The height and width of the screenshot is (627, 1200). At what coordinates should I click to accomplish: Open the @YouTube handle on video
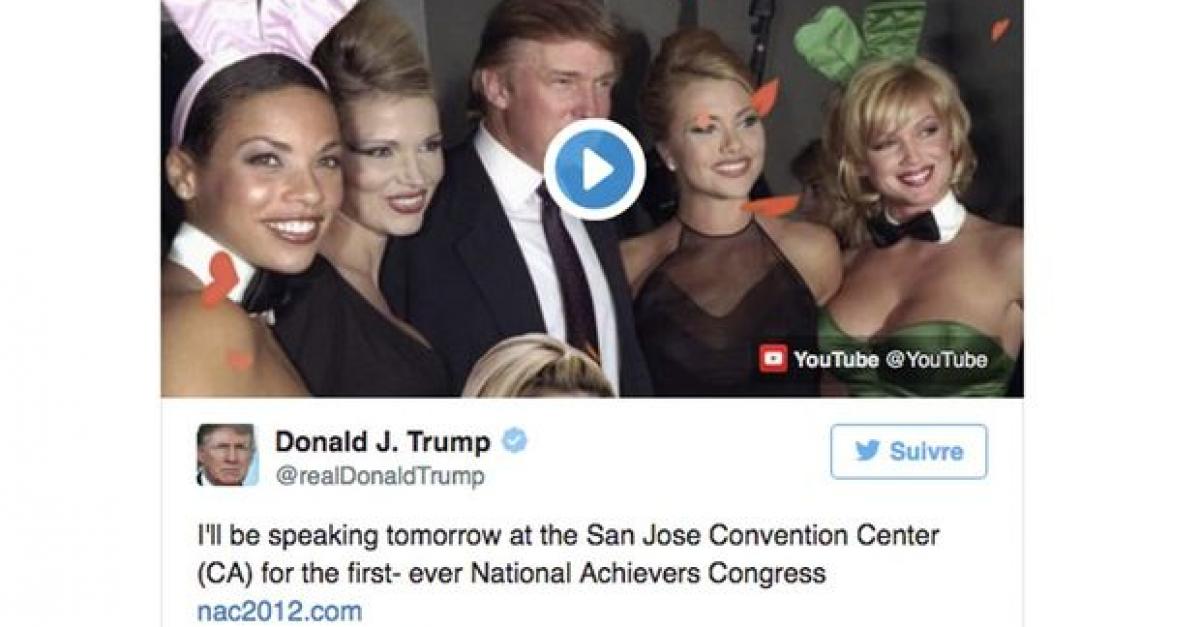936,360
